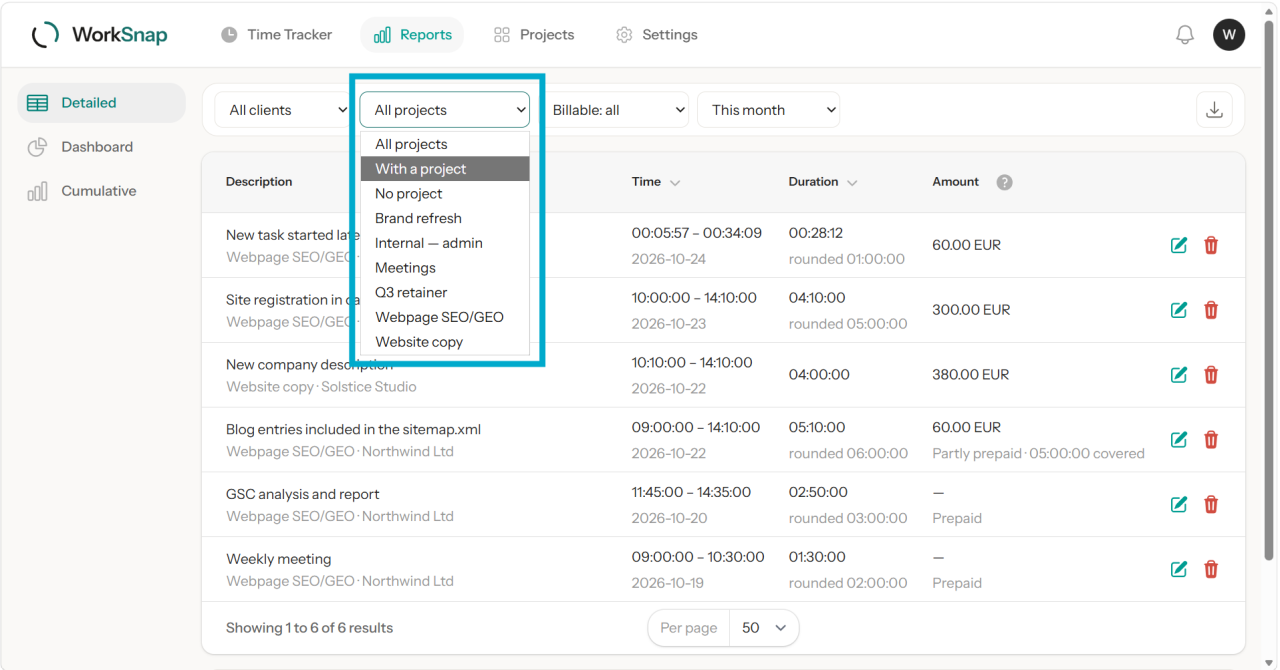The image size is (1280, 670).
Task: Delete the Blog entries sitemap.xml entry
Action: click(x=1211, y=440)
